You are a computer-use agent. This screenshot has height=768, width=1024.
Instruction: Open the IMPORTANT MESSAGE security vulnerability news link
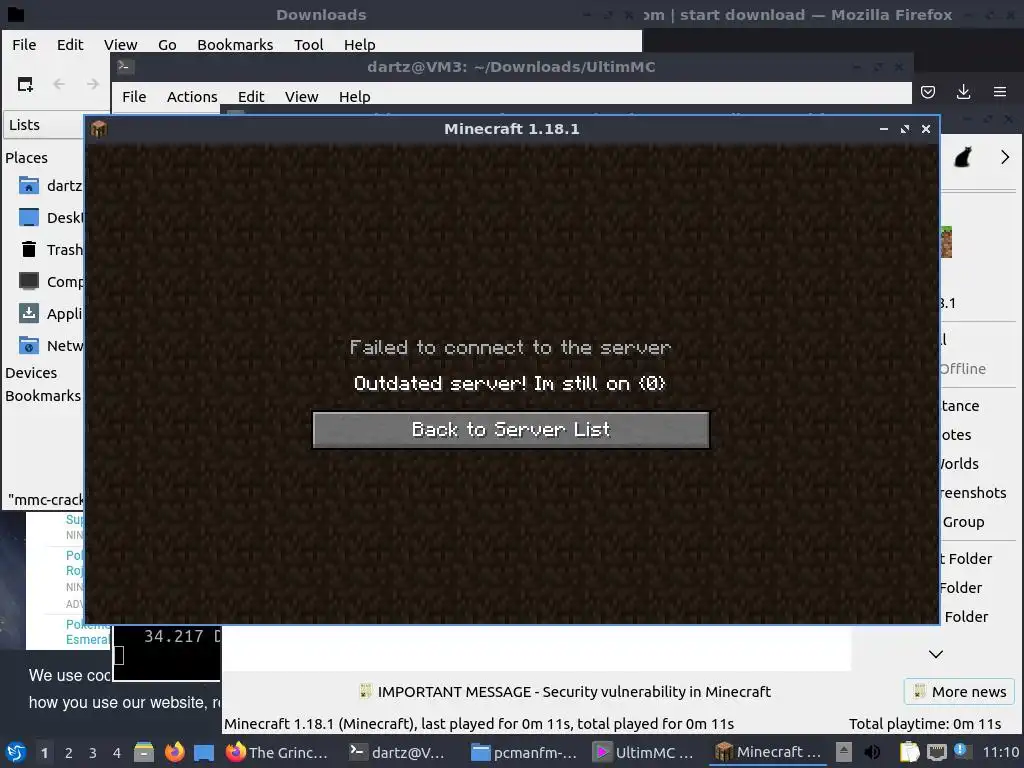566,692
